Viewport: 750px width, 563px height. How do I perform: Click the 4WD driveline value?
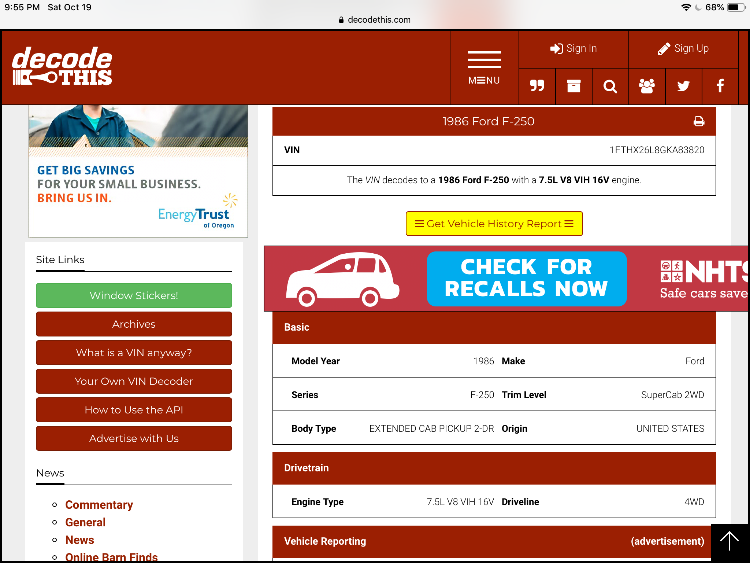[694, 502]
